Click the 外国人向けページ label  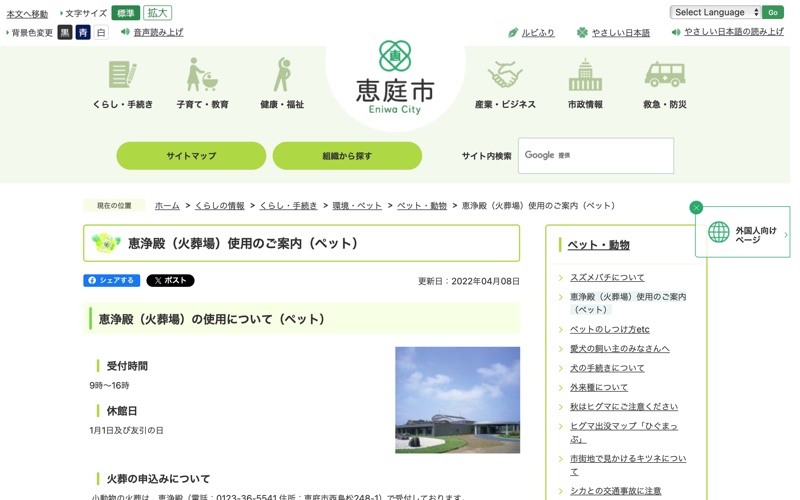pyautogui.click(x=756, y=235)
